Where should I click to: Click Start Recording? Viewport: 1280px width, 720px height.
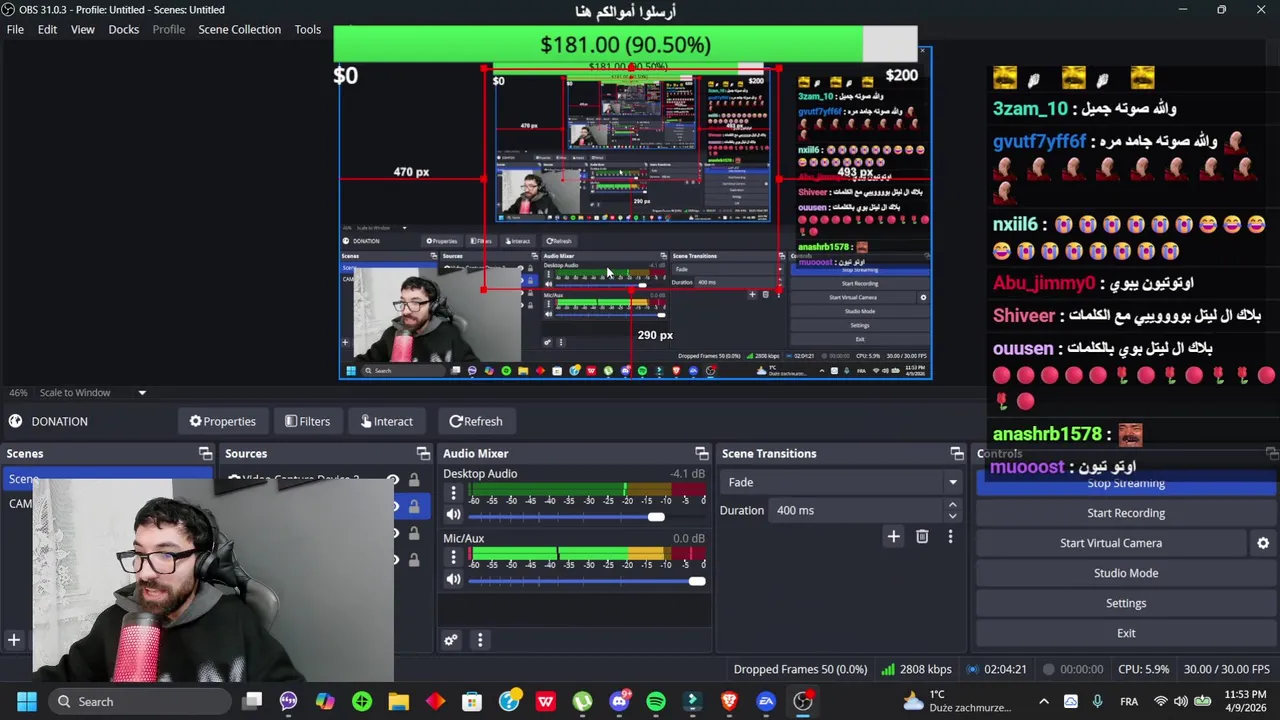click(x=1126, y=513)
